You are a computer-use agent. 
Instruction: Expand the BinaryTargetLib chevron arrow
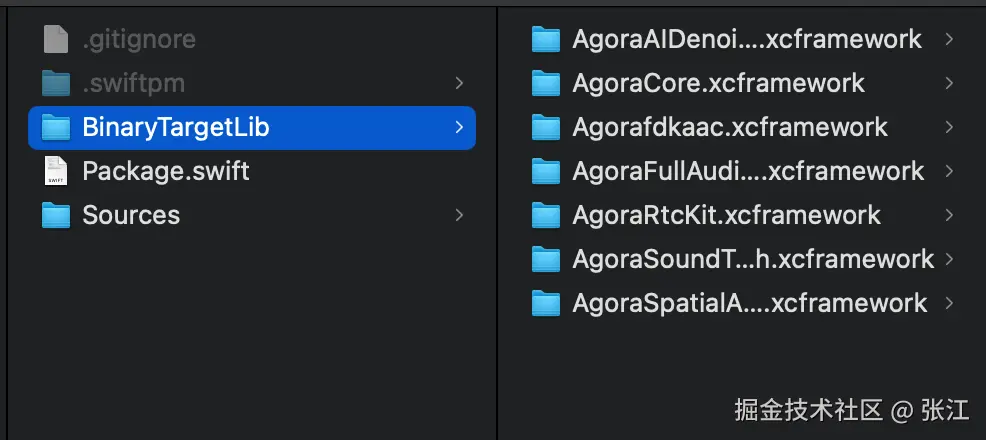point(458,127)
